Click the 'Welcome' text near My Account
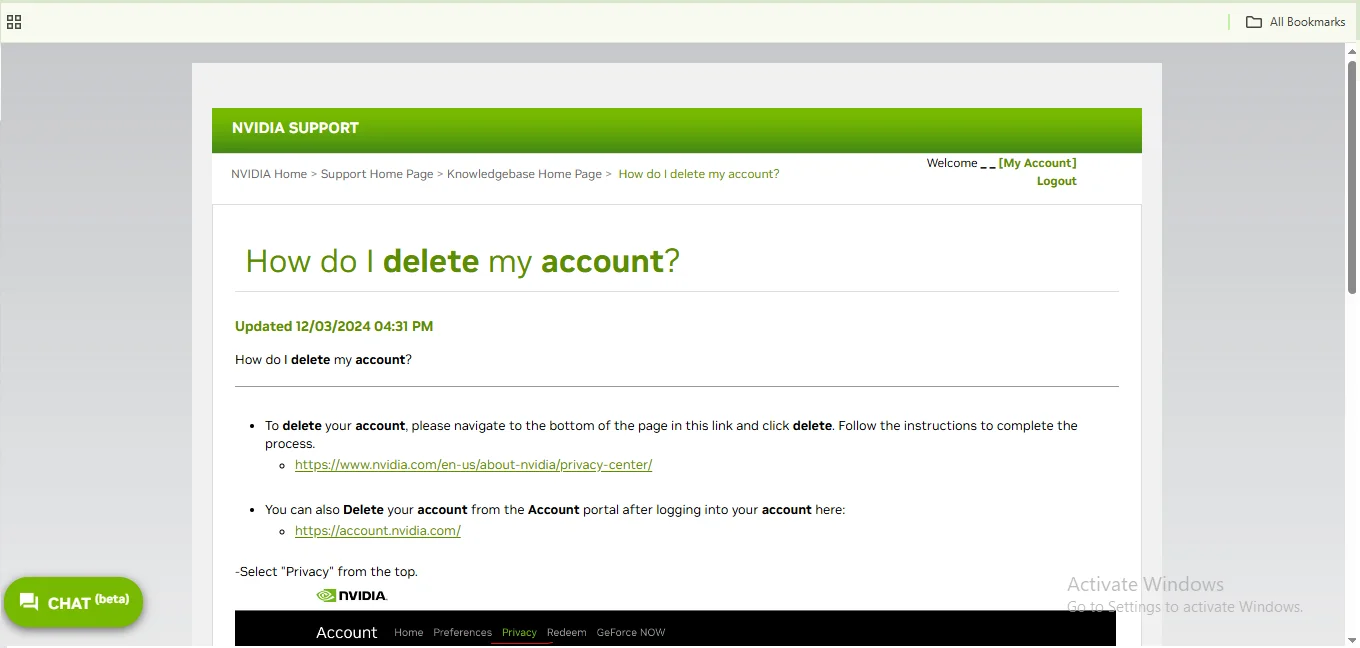 [x=951, y=163]
